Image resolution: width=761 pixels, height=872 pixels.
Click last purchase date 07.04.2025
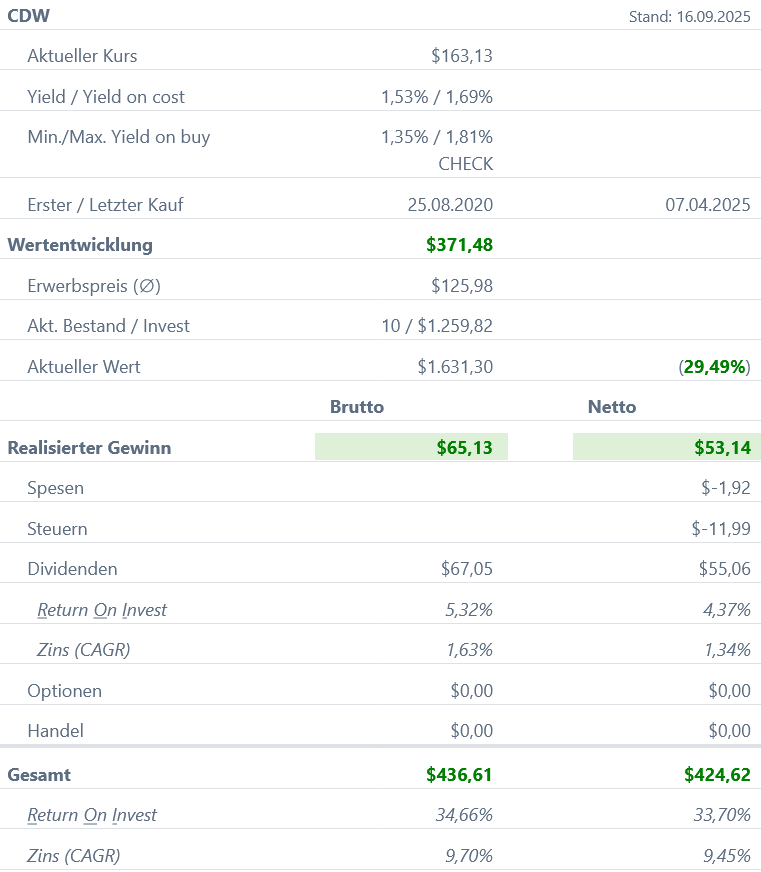tap(707, 205)
